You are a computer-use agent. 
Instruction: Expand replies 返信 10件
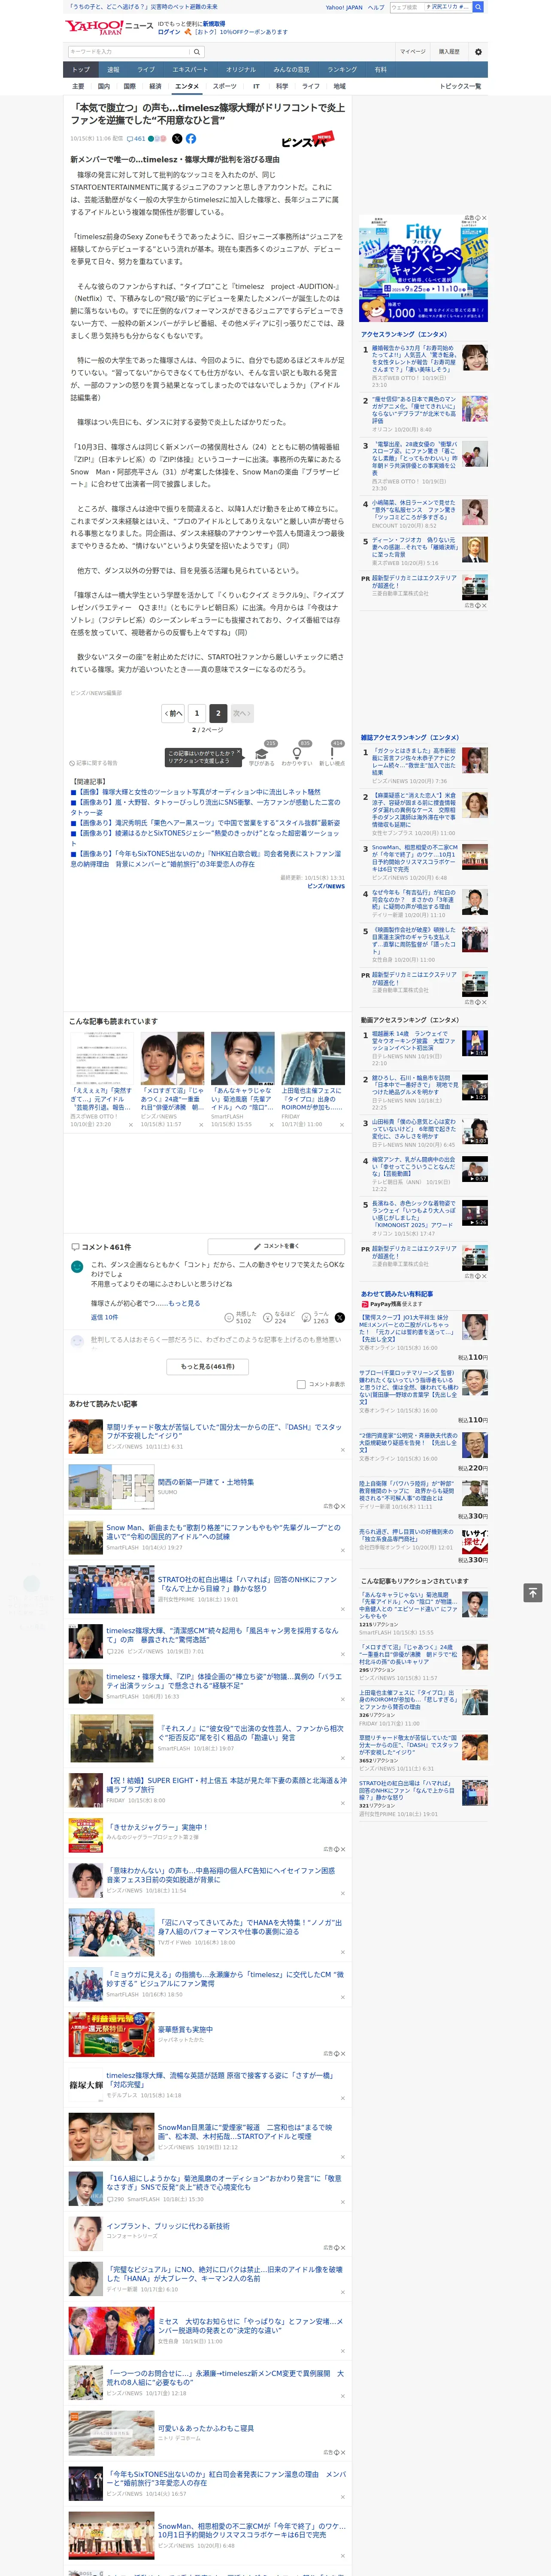[104, 1318]
